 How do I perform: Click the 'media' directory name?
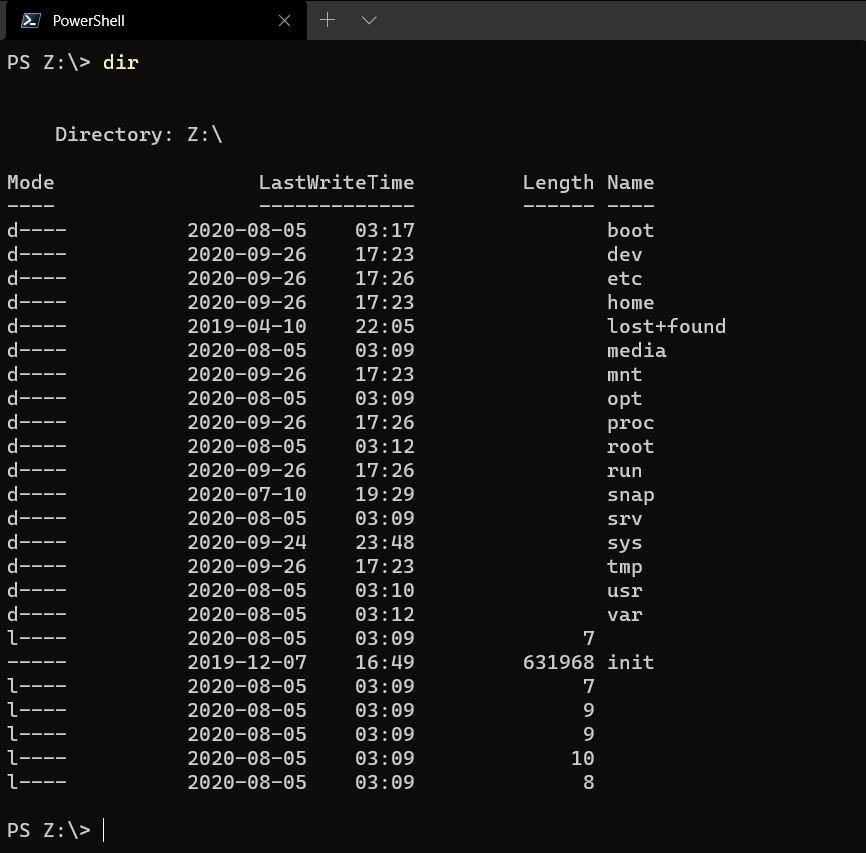pyautogui.click(x=636, y=350)
